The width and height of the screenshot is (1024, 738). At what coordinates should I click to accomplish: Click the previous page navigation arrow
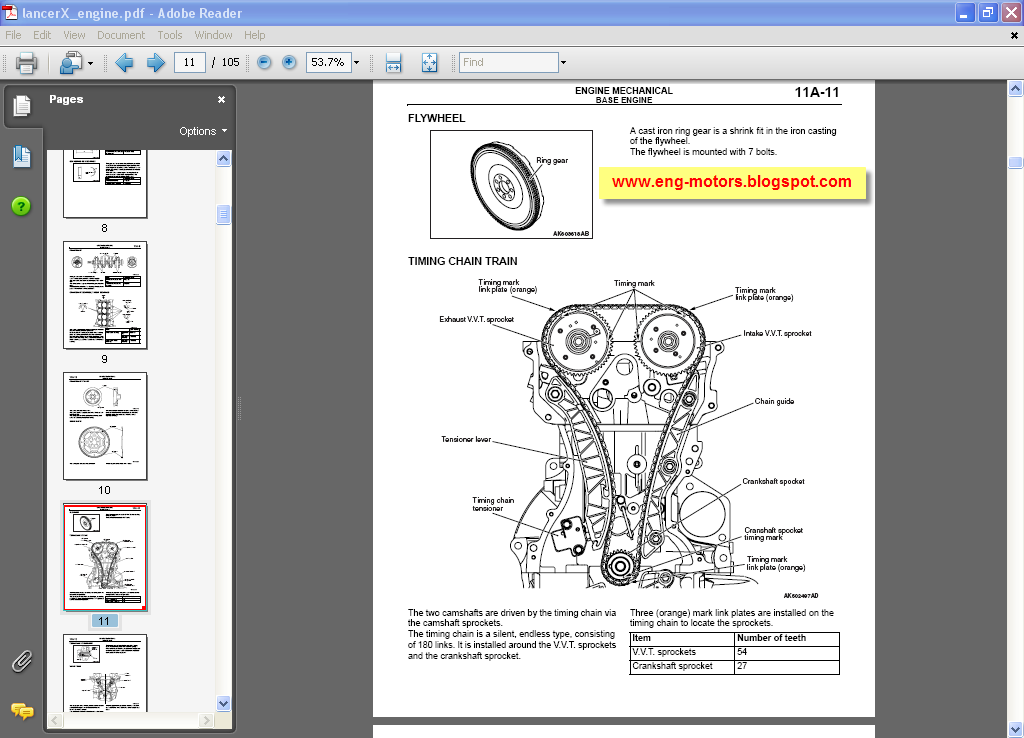[x=123, y=62]
